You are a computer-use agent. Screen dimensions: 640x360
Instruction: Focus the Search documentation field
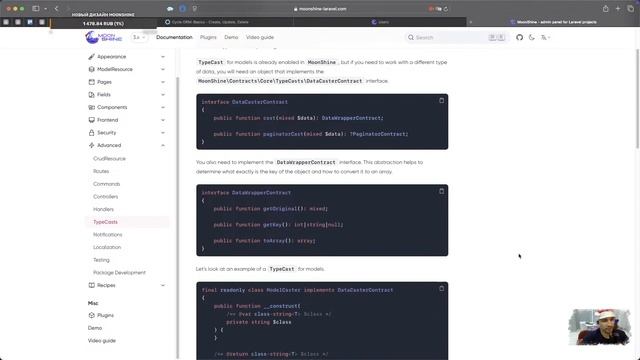[456, 37]
